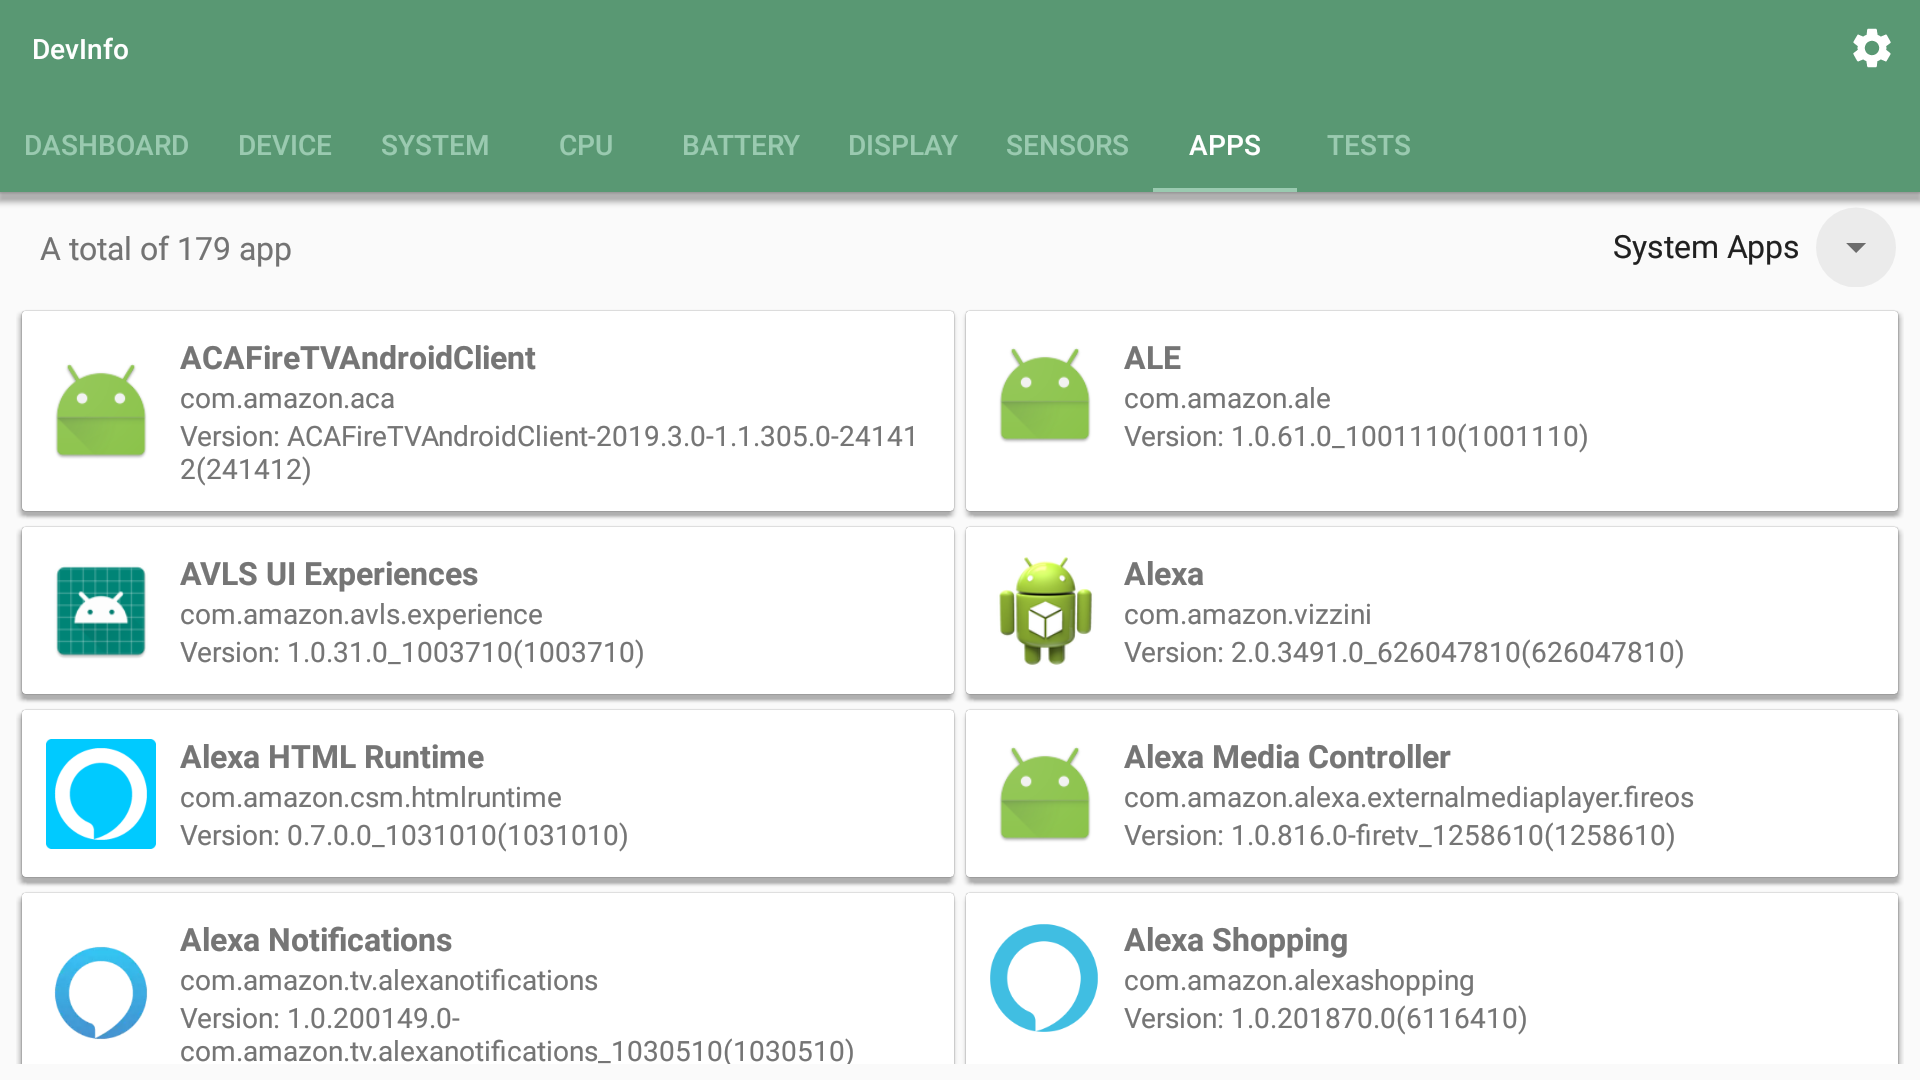Click the Alexa Notifications app icon
Screen dimensions: 1920x1080
point(100,990)
